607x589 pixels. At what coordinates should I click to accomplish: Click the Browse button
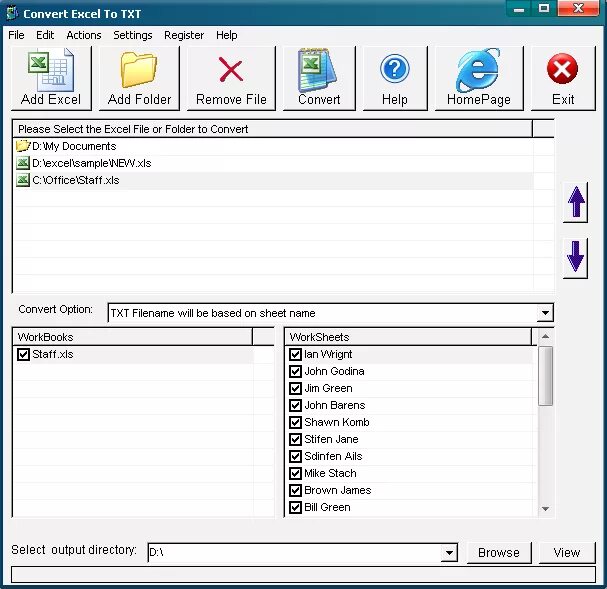(x=499, y=553)
